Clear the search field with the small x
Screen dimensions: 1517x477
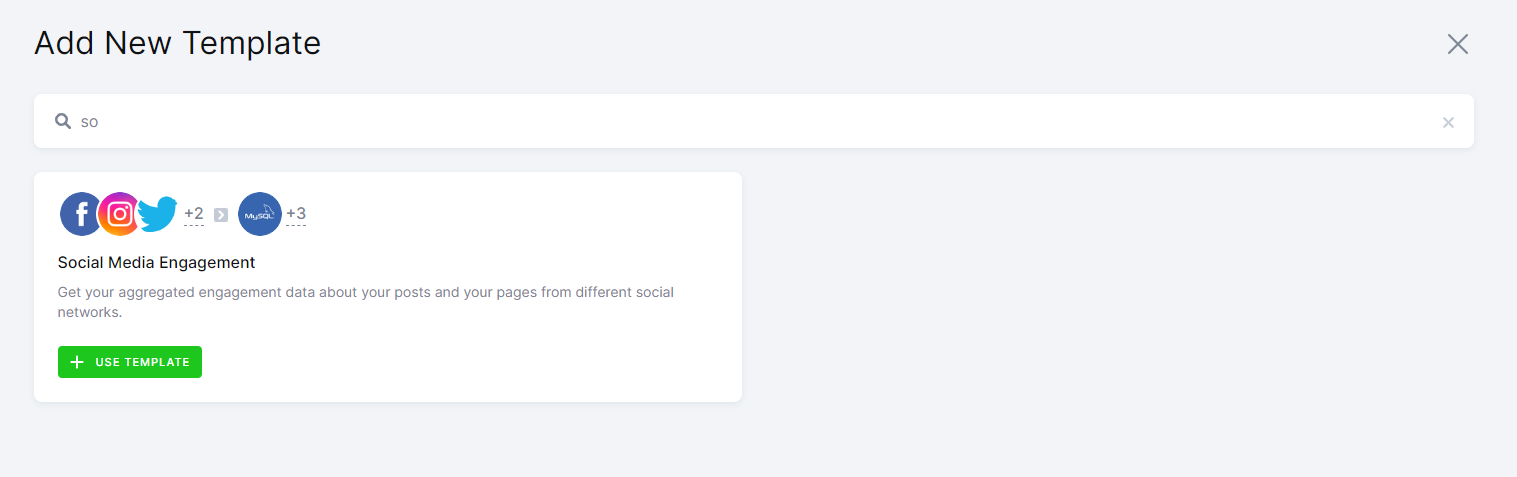coord(1448,122)
